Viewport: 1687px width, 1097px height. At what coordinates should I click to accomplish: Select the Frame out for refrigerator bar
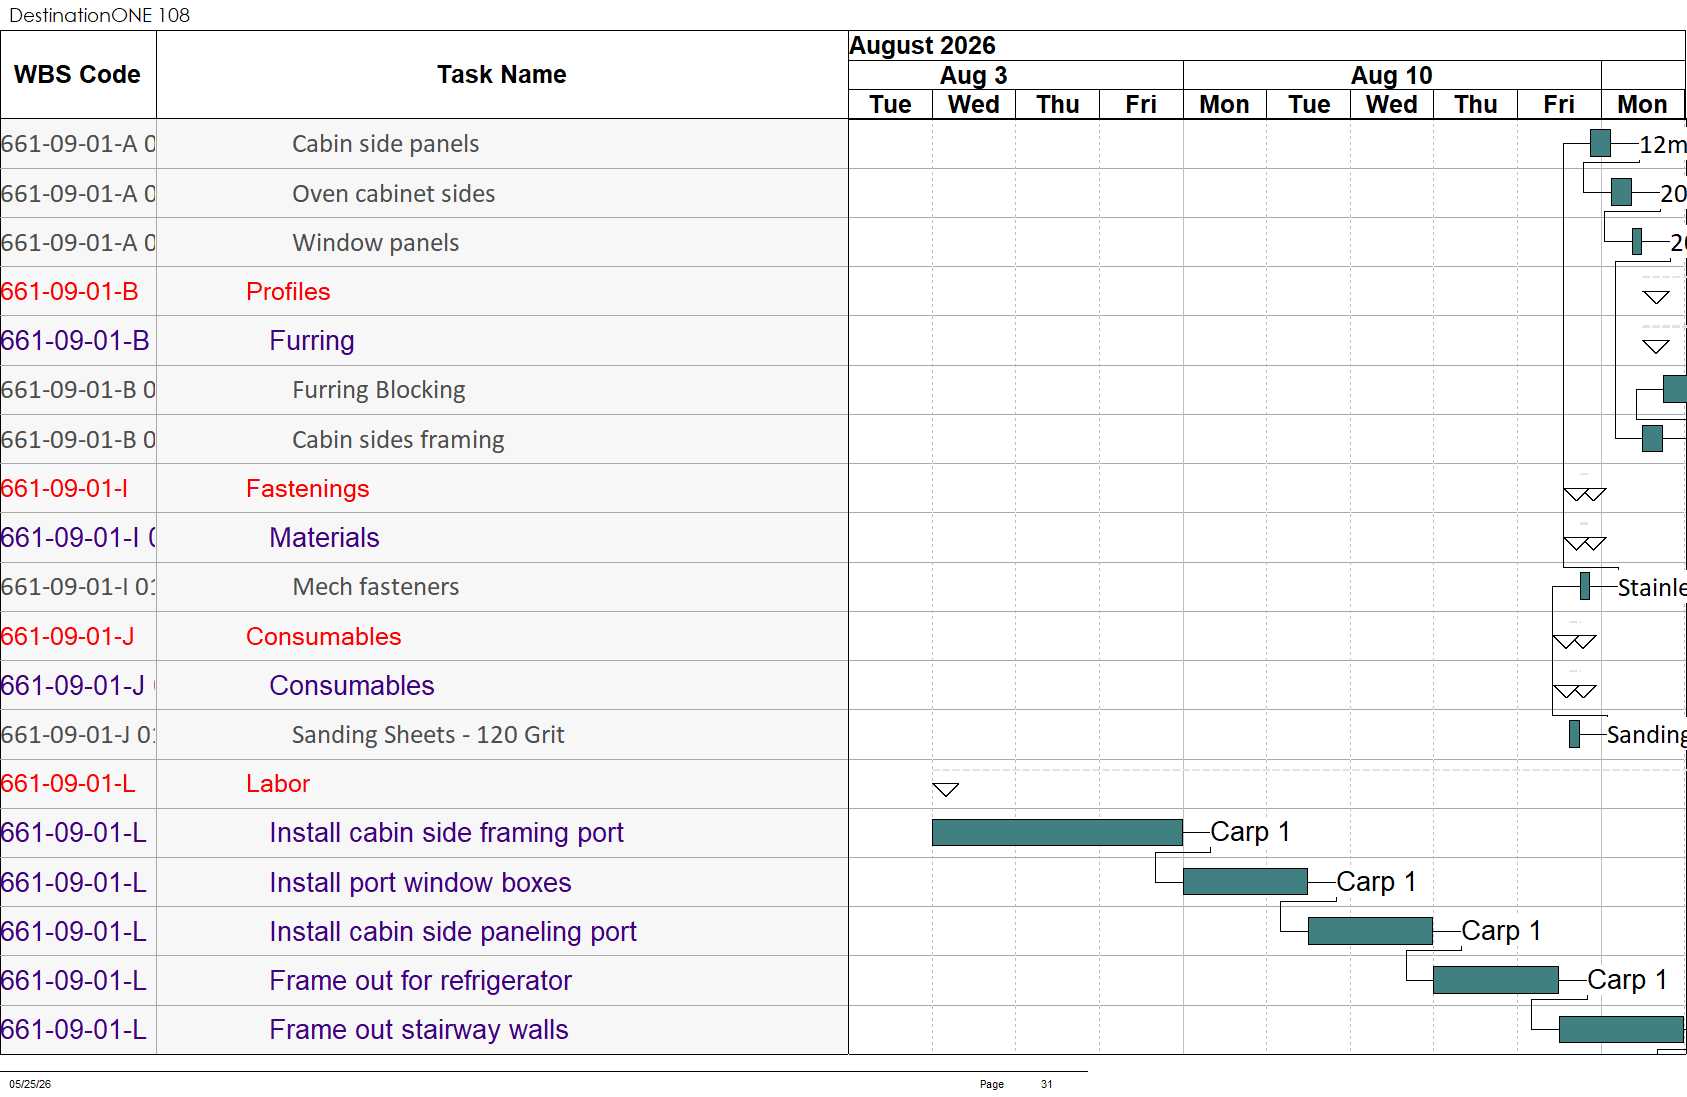[x=1495, y=980]
